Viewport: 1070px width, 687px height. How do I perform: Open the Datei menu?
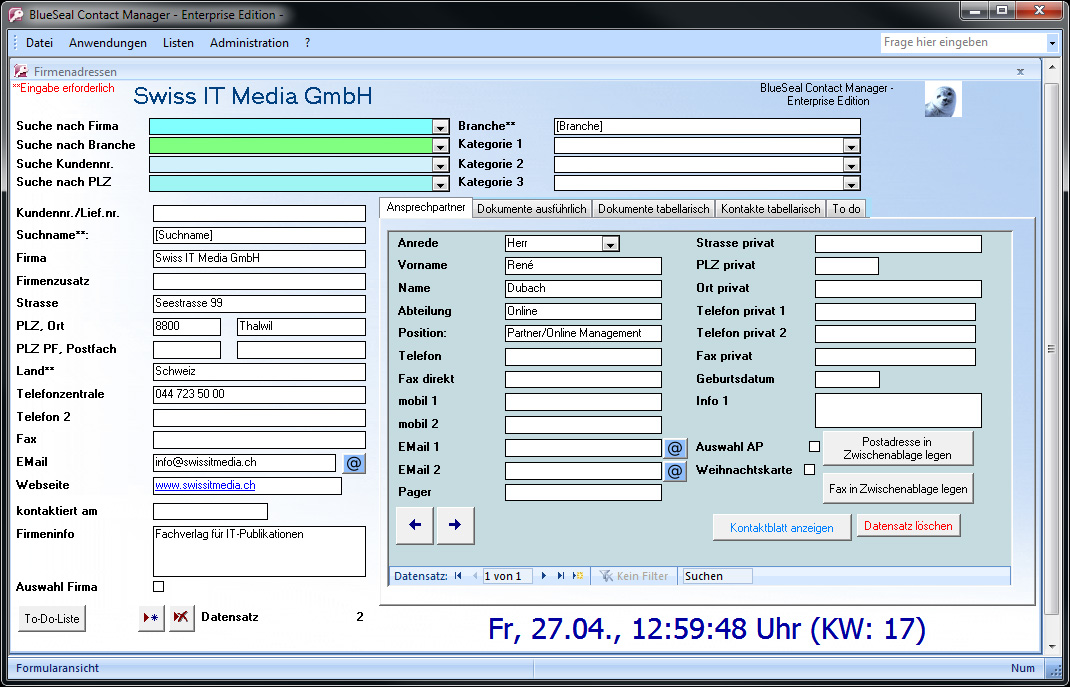(x=40, y=42)
